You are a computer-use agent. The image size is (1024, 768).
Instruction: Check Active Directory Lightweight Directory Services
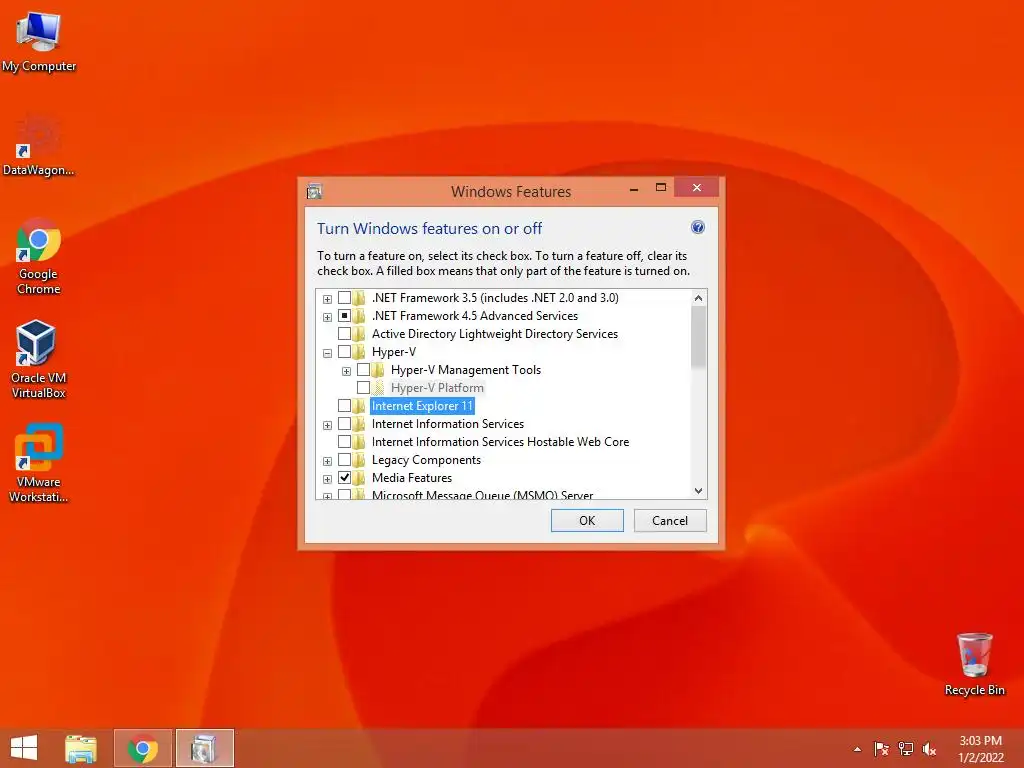pos(344,334)
